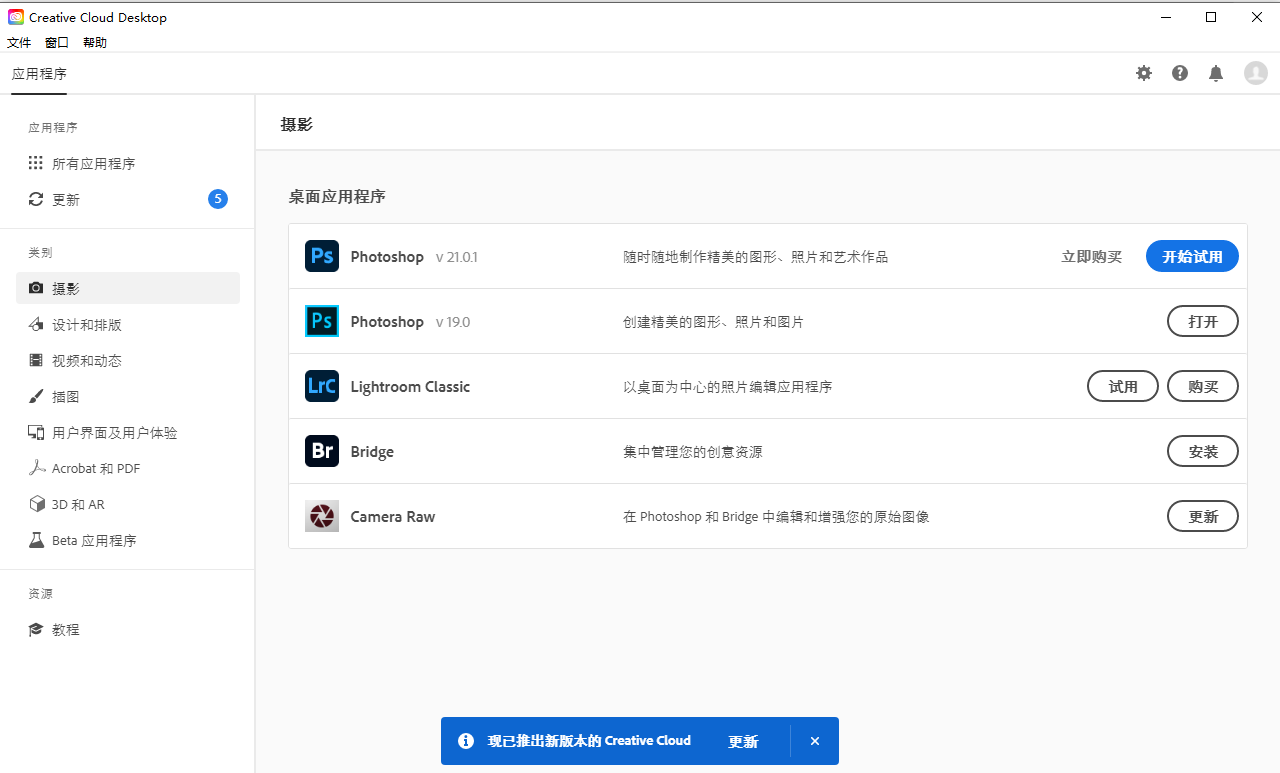
Task: Click the description 集中管理您的创意资源
Action: 693,452
